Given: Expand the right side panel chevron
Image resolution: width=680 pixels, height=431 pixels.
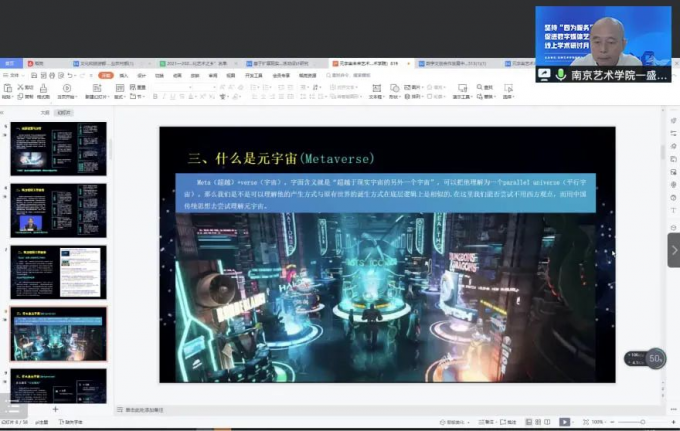Looking at the screenshot, I should pyautogui.click(x=674, y=250).
